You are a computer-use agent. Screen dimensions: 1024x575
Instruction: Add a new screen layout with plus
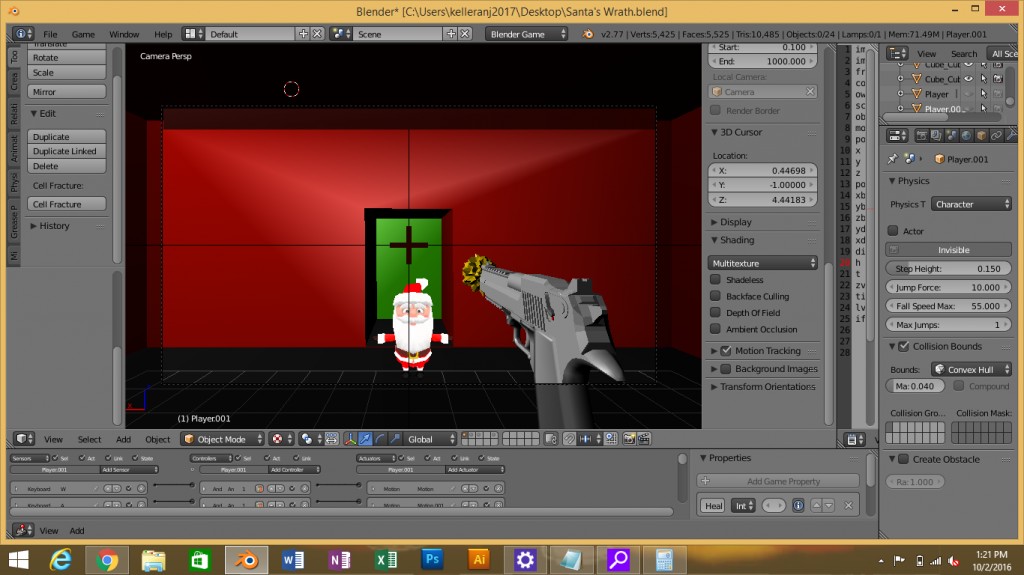(x=303, y=34)
